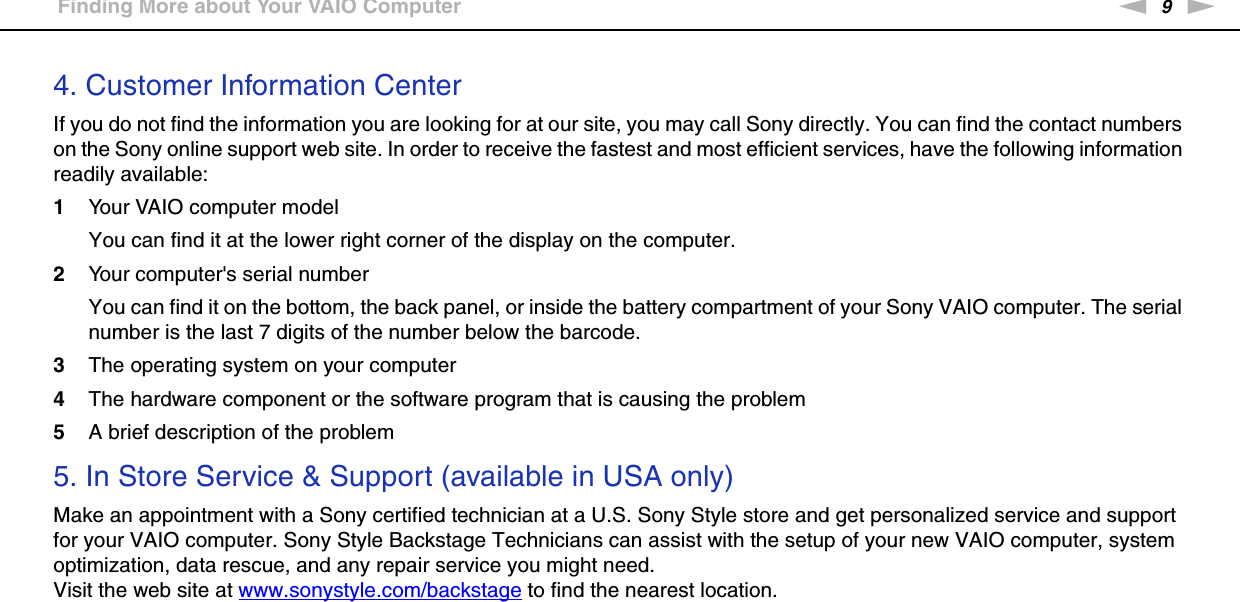Click the bold list number 3

click(x=59, y=366)
